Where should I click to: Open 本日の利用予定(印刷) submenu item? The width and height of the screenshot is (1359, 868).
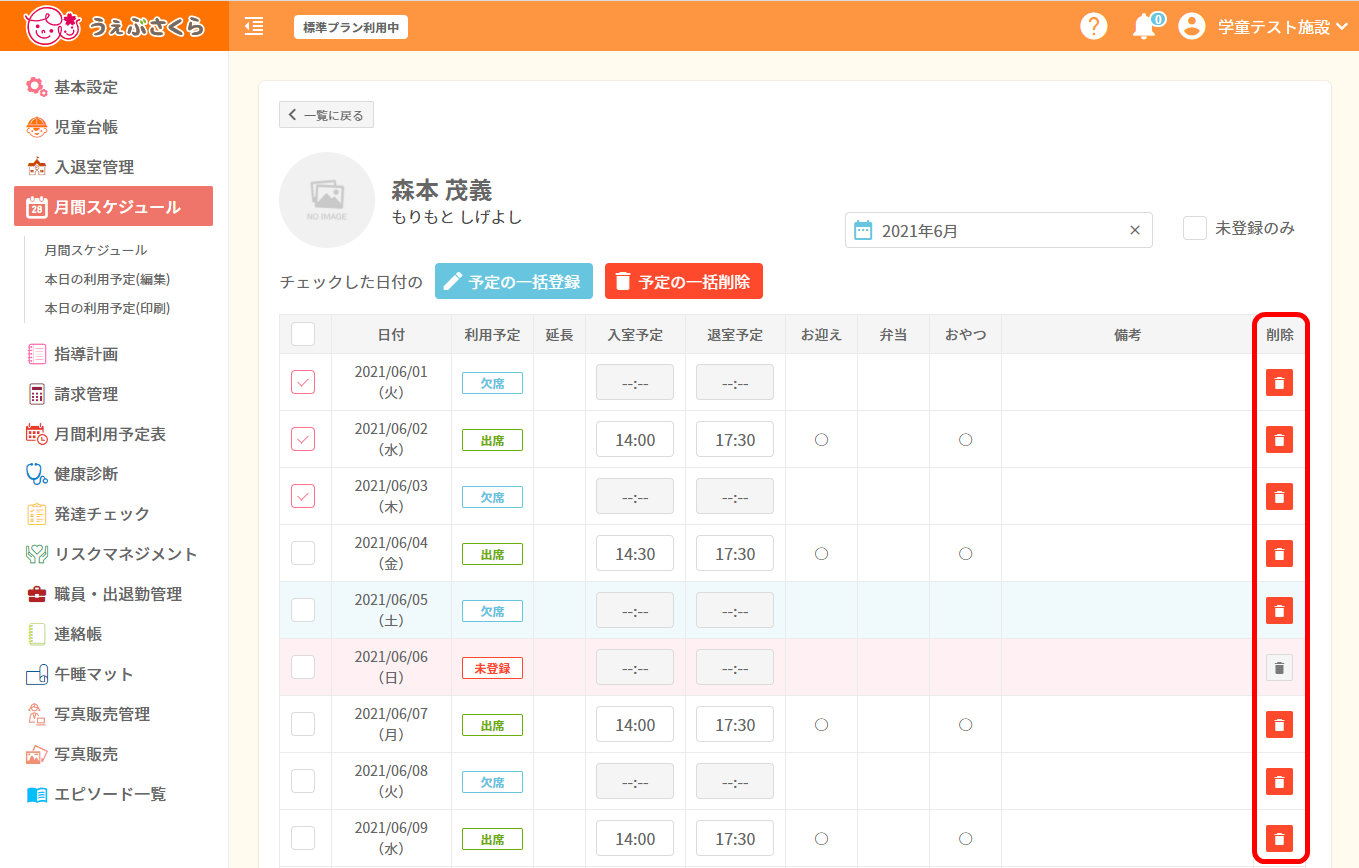click(107, 308)
